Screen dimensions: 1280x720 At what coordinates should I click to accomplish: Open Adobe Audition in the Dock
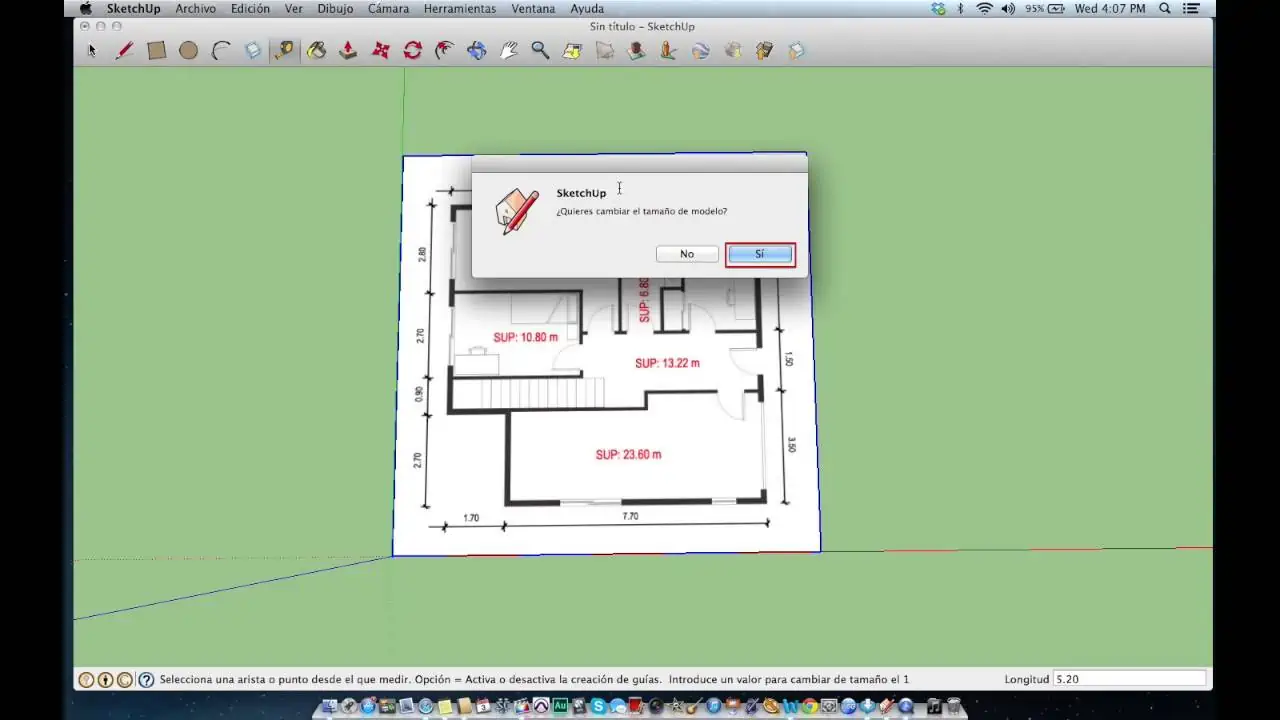click(x=560, y=707)
